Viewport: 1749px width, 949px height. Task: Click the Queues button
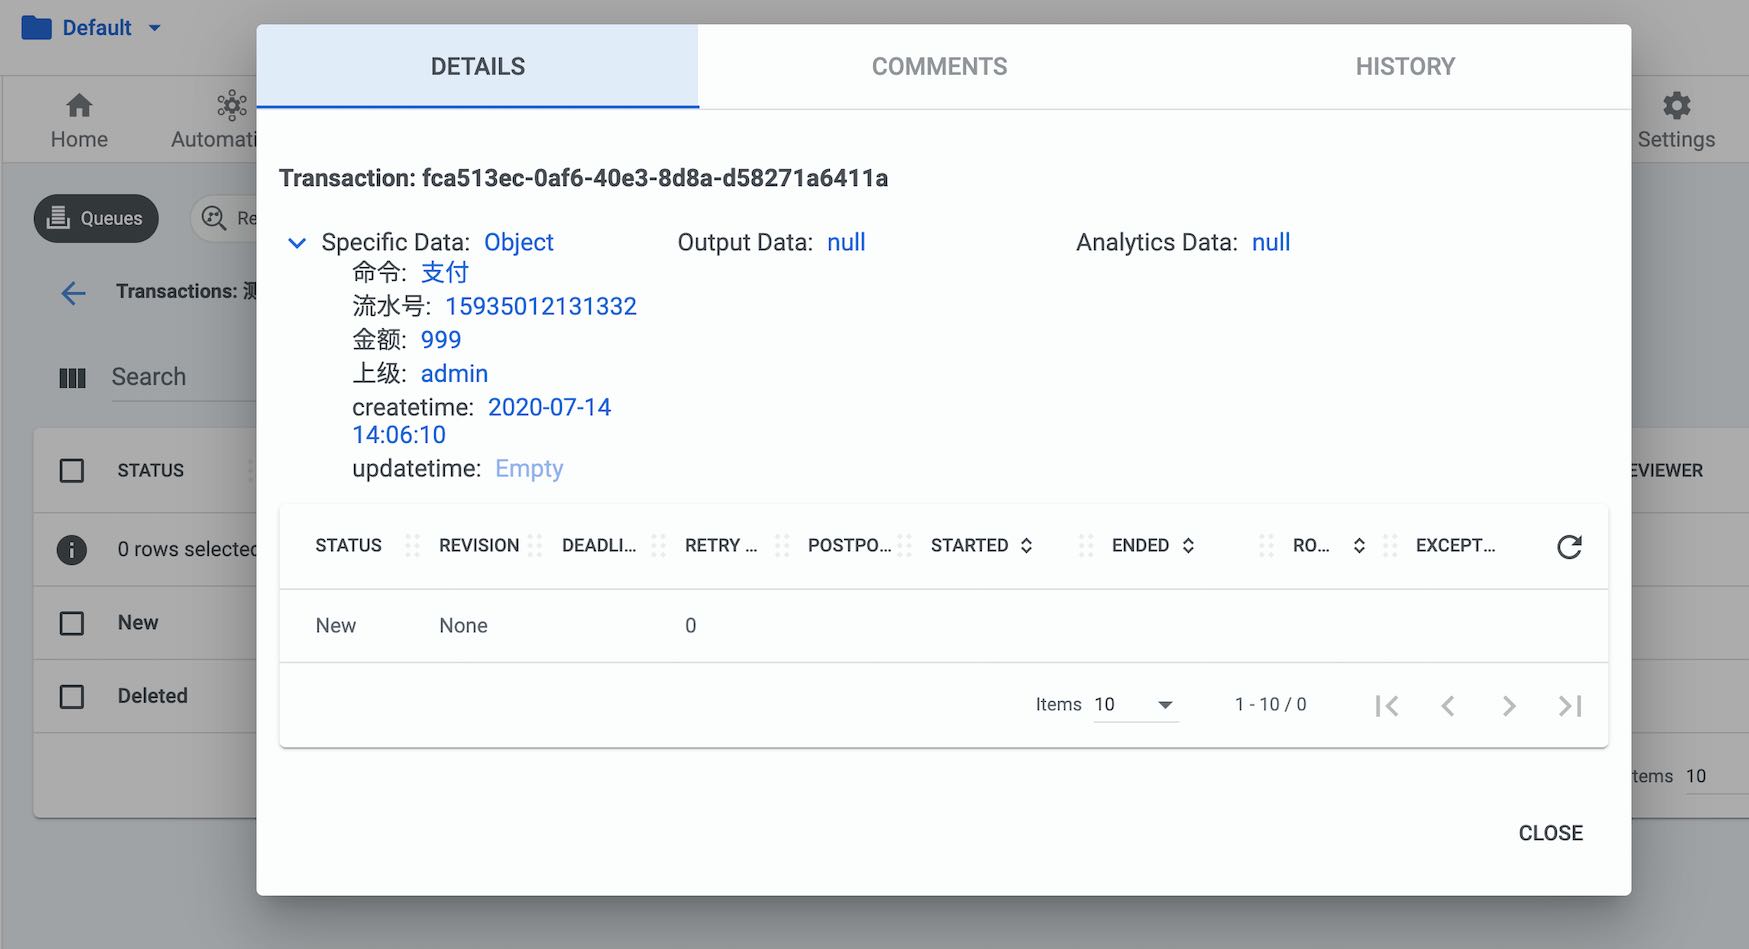click(96, 218)
